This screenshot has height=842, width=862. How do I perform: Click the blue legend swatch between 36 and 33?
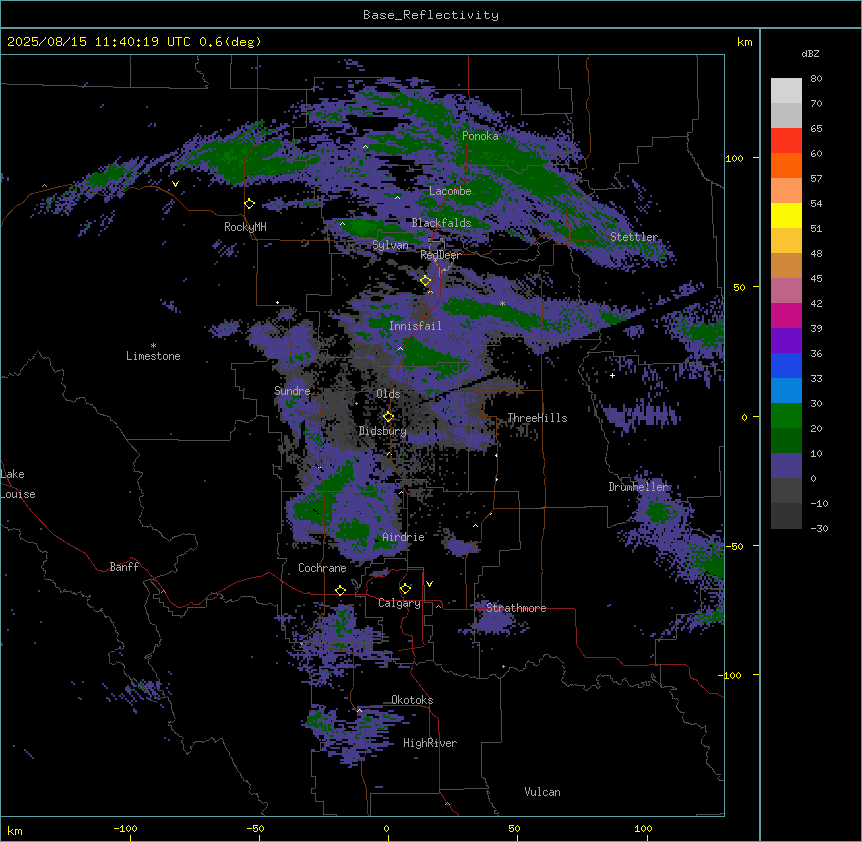pyautogui.click(x=786, y=365)
